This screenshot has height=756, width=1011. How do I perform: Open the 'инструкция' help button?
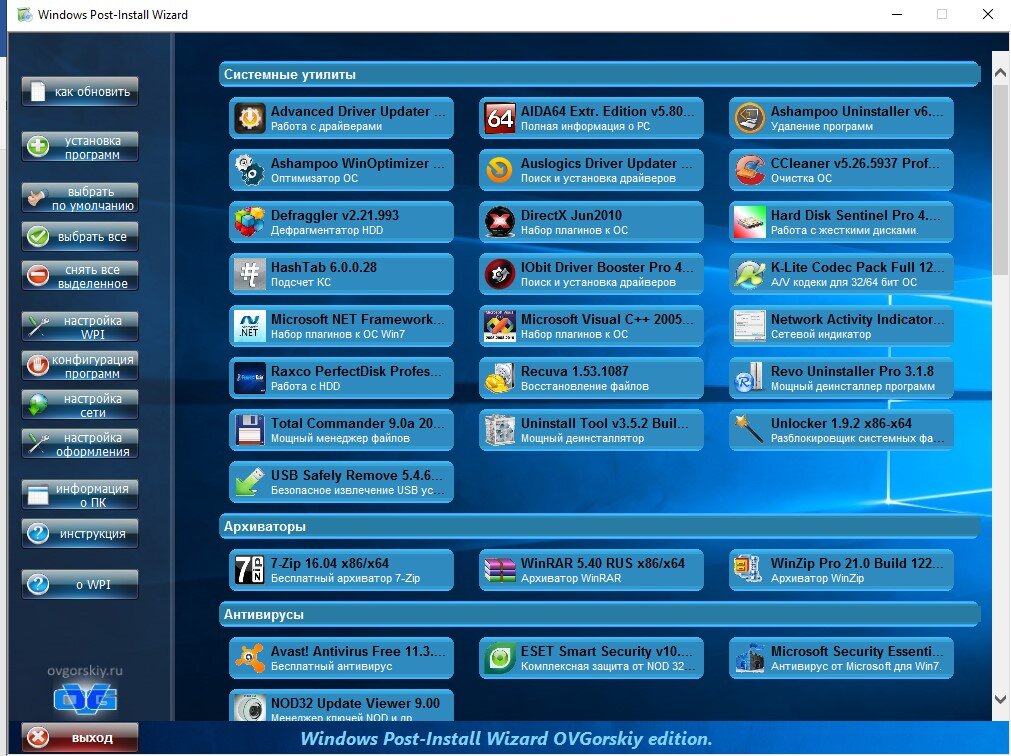pyautogui.click(x=80, y=534)
